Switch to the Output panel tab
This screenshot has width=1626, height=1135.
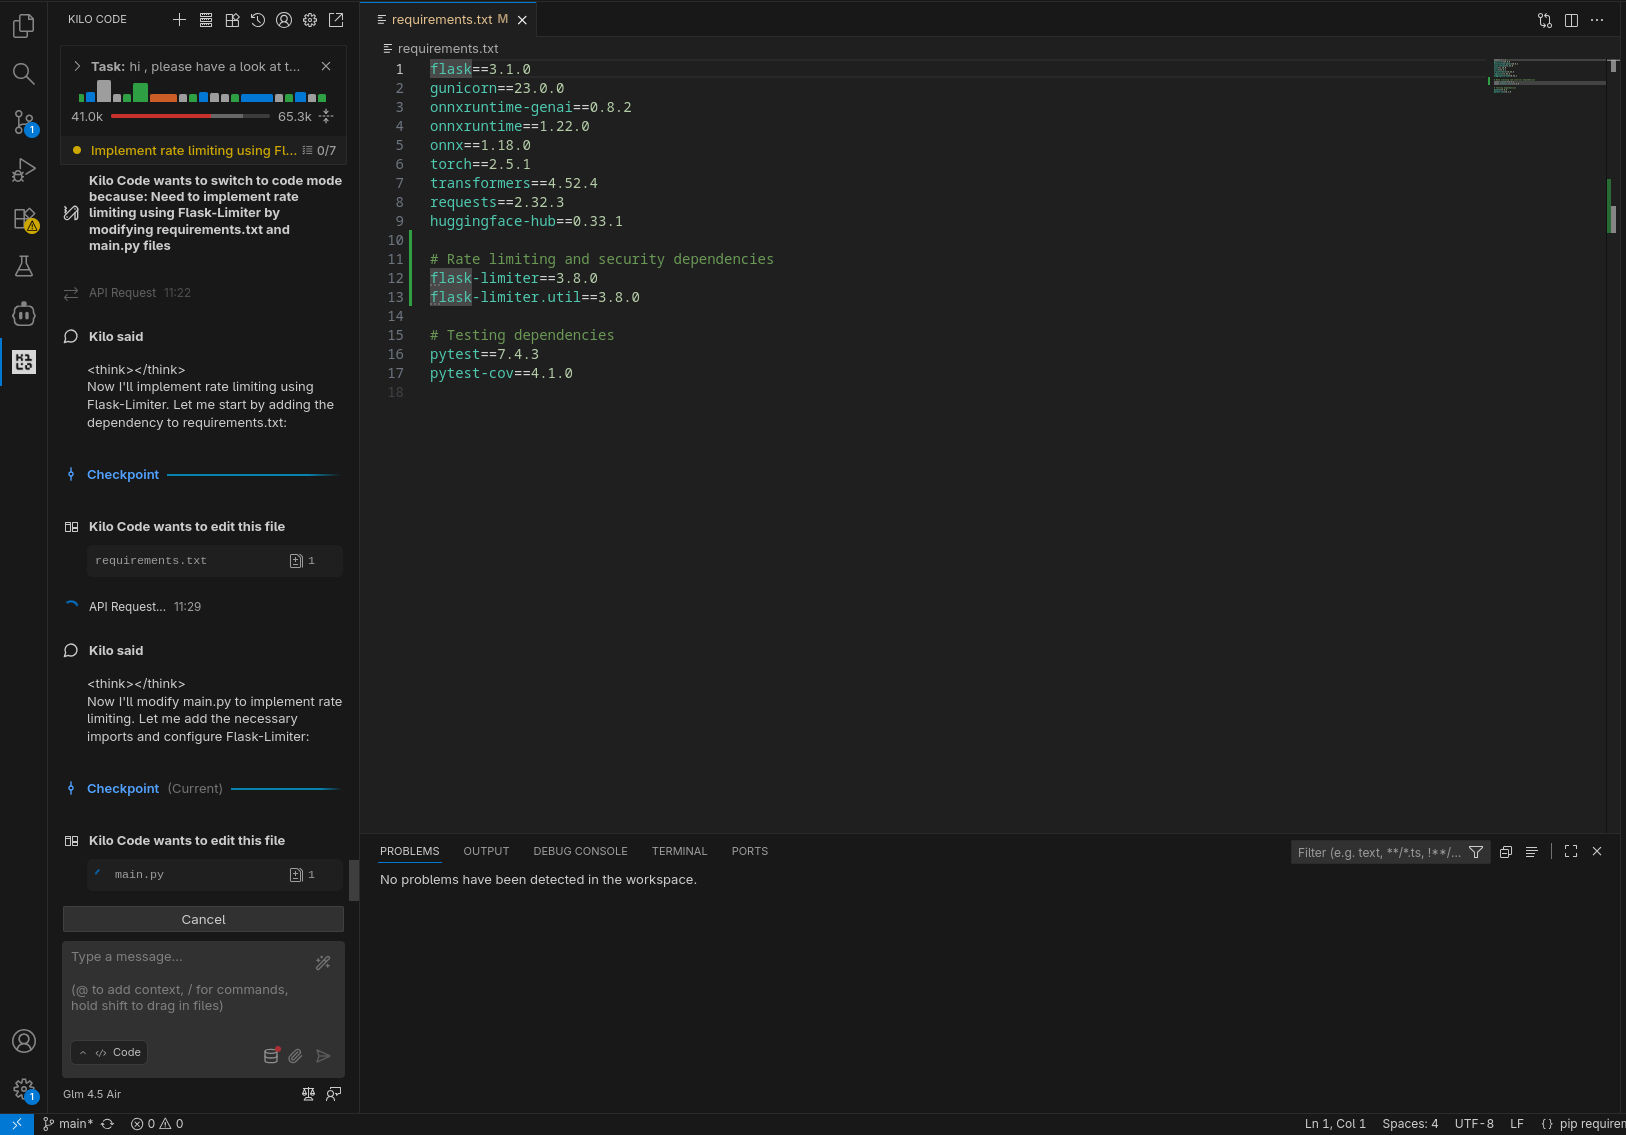click(x=486, y=852)
